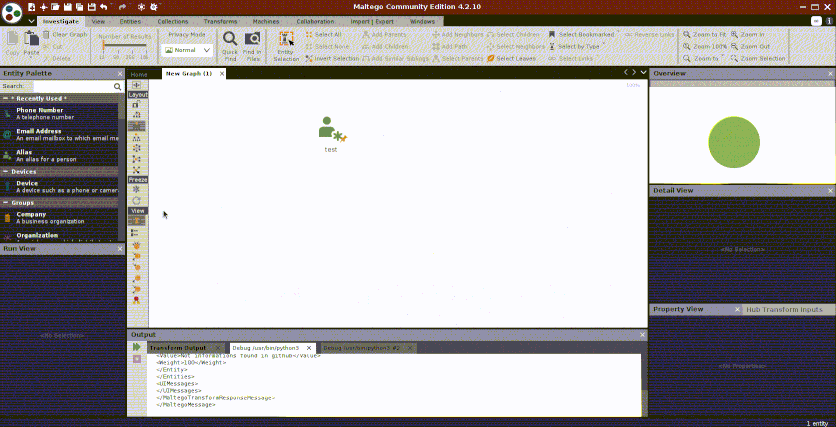Select the circular layout icon
Image resolution: width=836 pixels, height=427 pixels.
(x=136, y=148)
